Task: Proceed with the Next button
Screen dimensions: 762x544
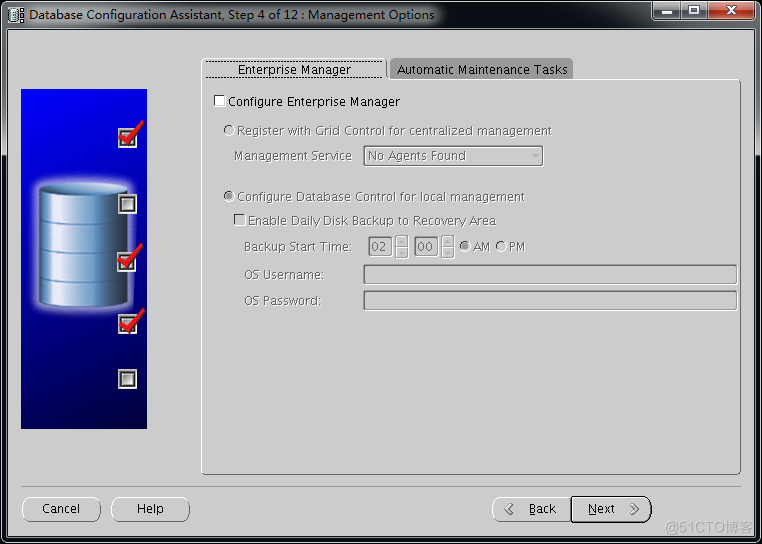Action: 611,509
